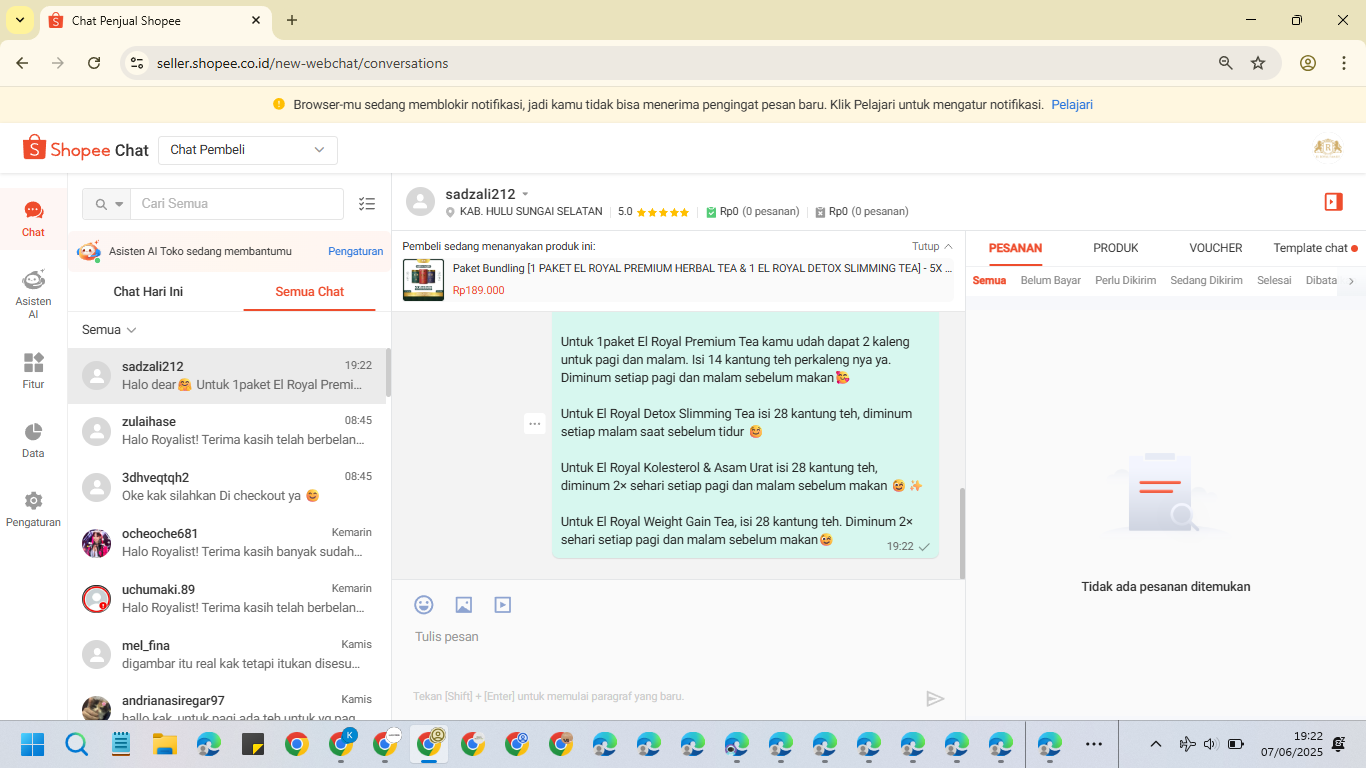The image size is (1366, 768).
Task: Click the product thumbnail image
Action: (423, 280)
